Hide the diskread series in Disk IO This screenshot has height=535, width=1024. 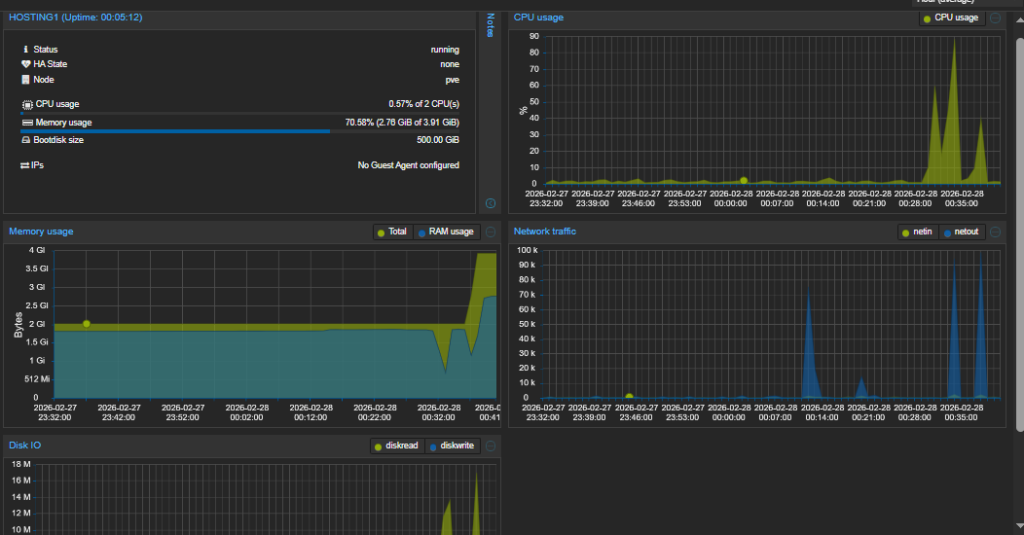398,446
